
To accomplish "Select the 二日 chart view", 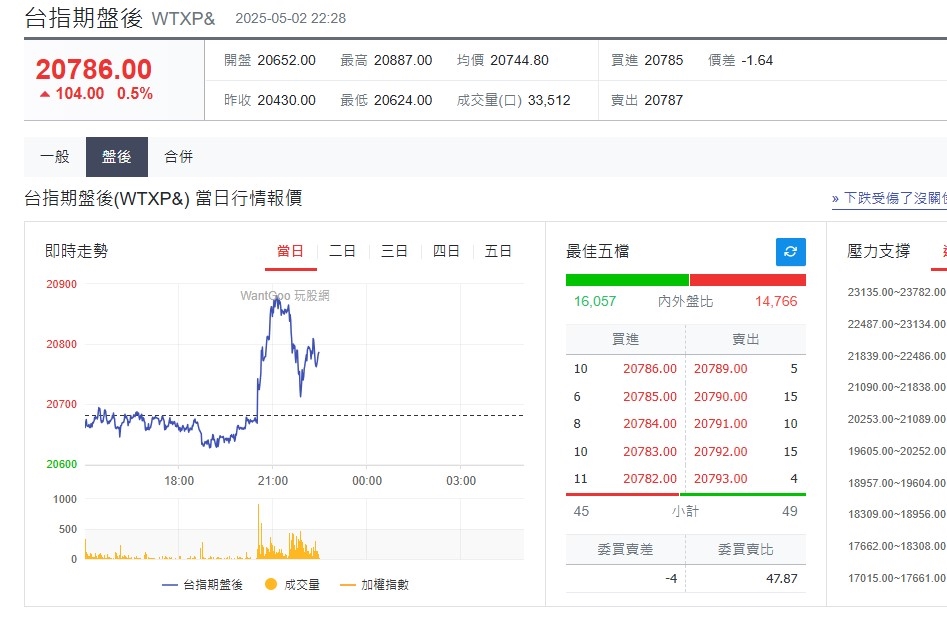I will coord(342,251).
